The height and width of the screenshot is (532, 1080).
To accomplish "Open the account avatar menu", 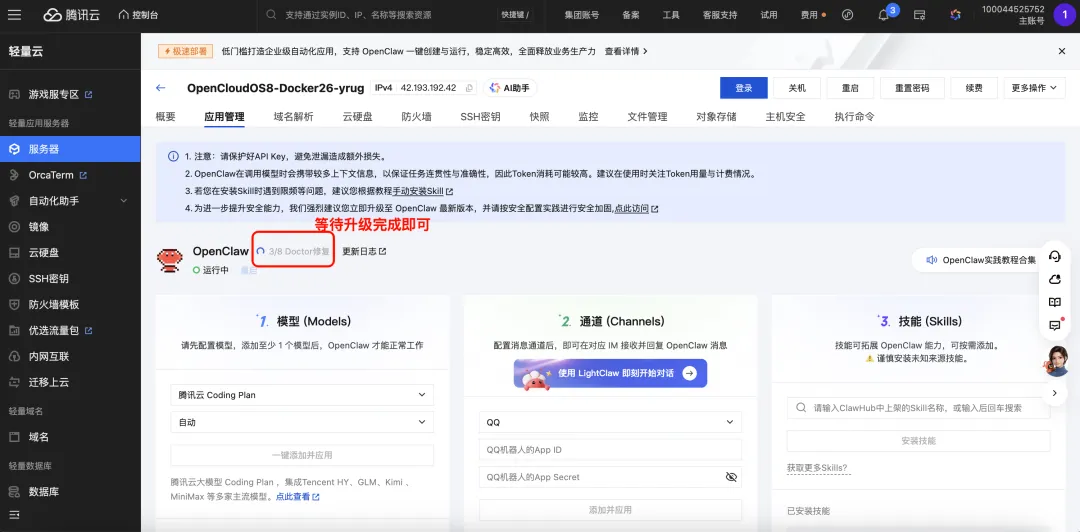I will [1065, 14].
